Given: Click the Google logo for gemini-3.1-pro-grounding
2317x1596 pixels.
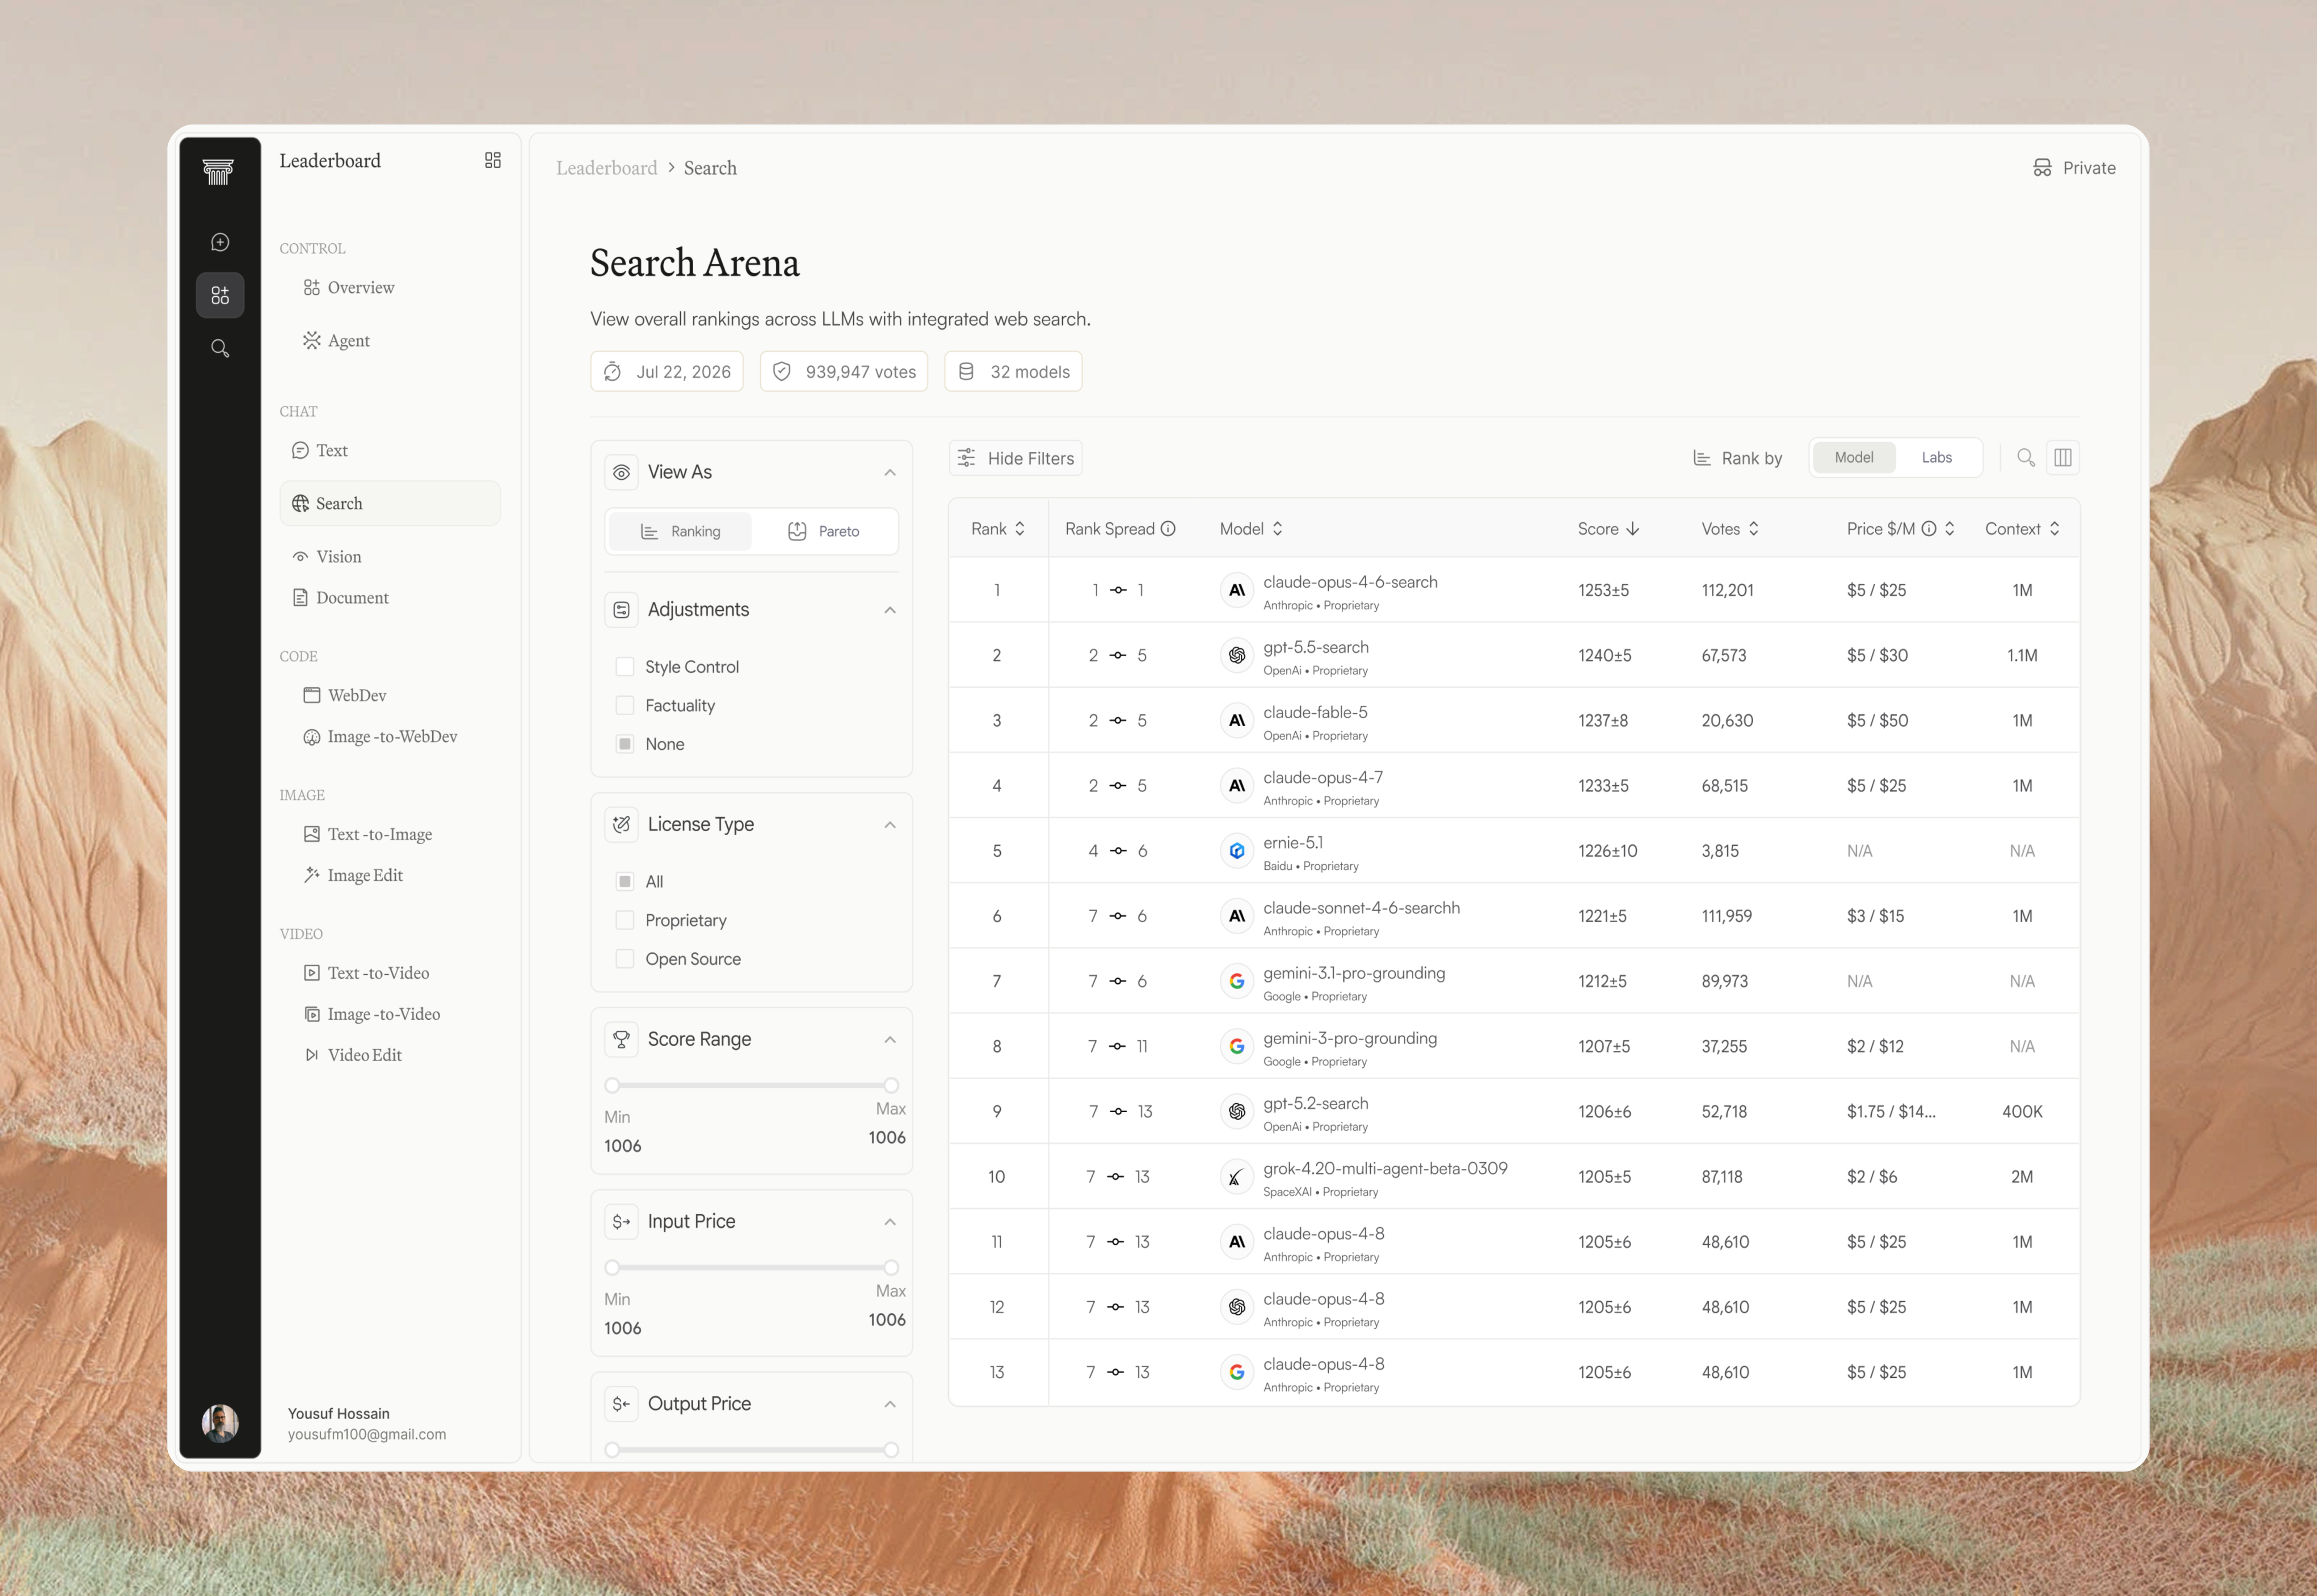Looking at the screenshot, I should (x=1237, y=981).
